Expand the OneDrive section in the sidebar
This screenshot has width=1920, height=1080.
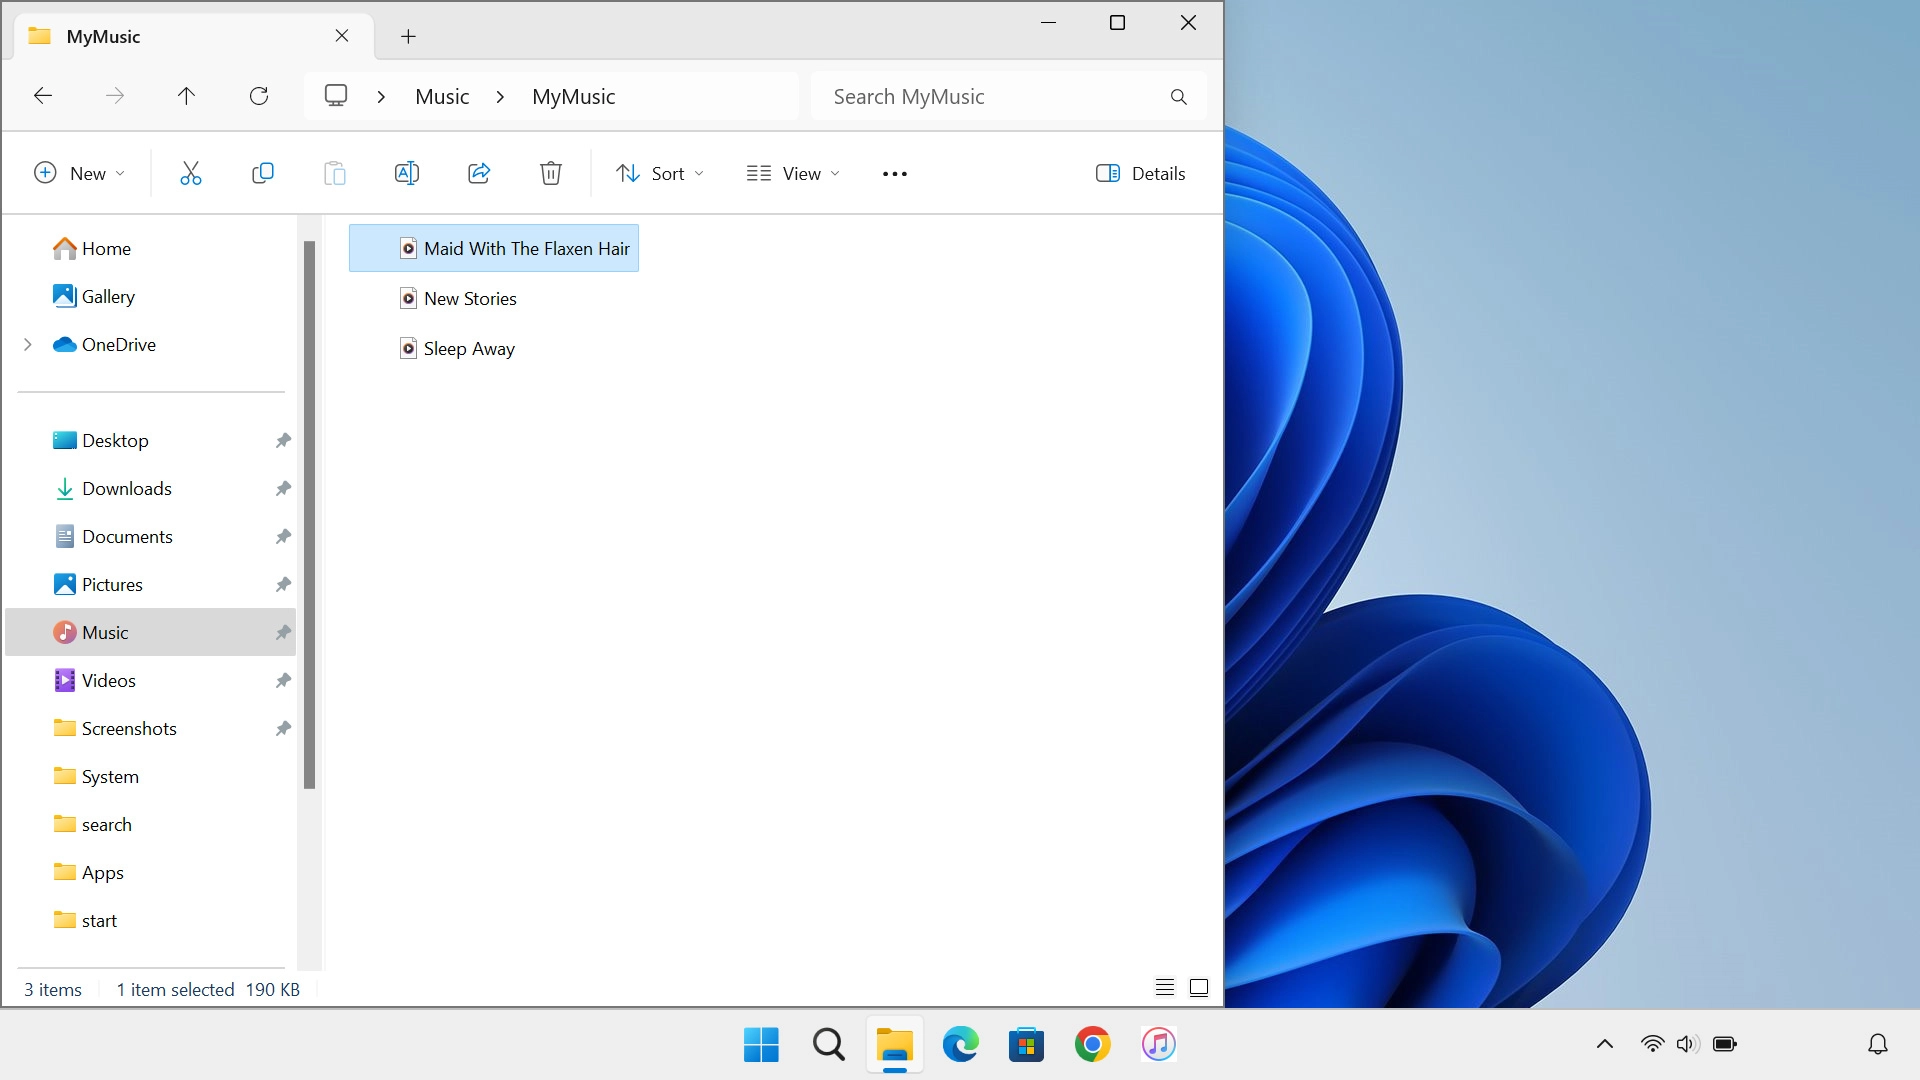coord(28,344)
